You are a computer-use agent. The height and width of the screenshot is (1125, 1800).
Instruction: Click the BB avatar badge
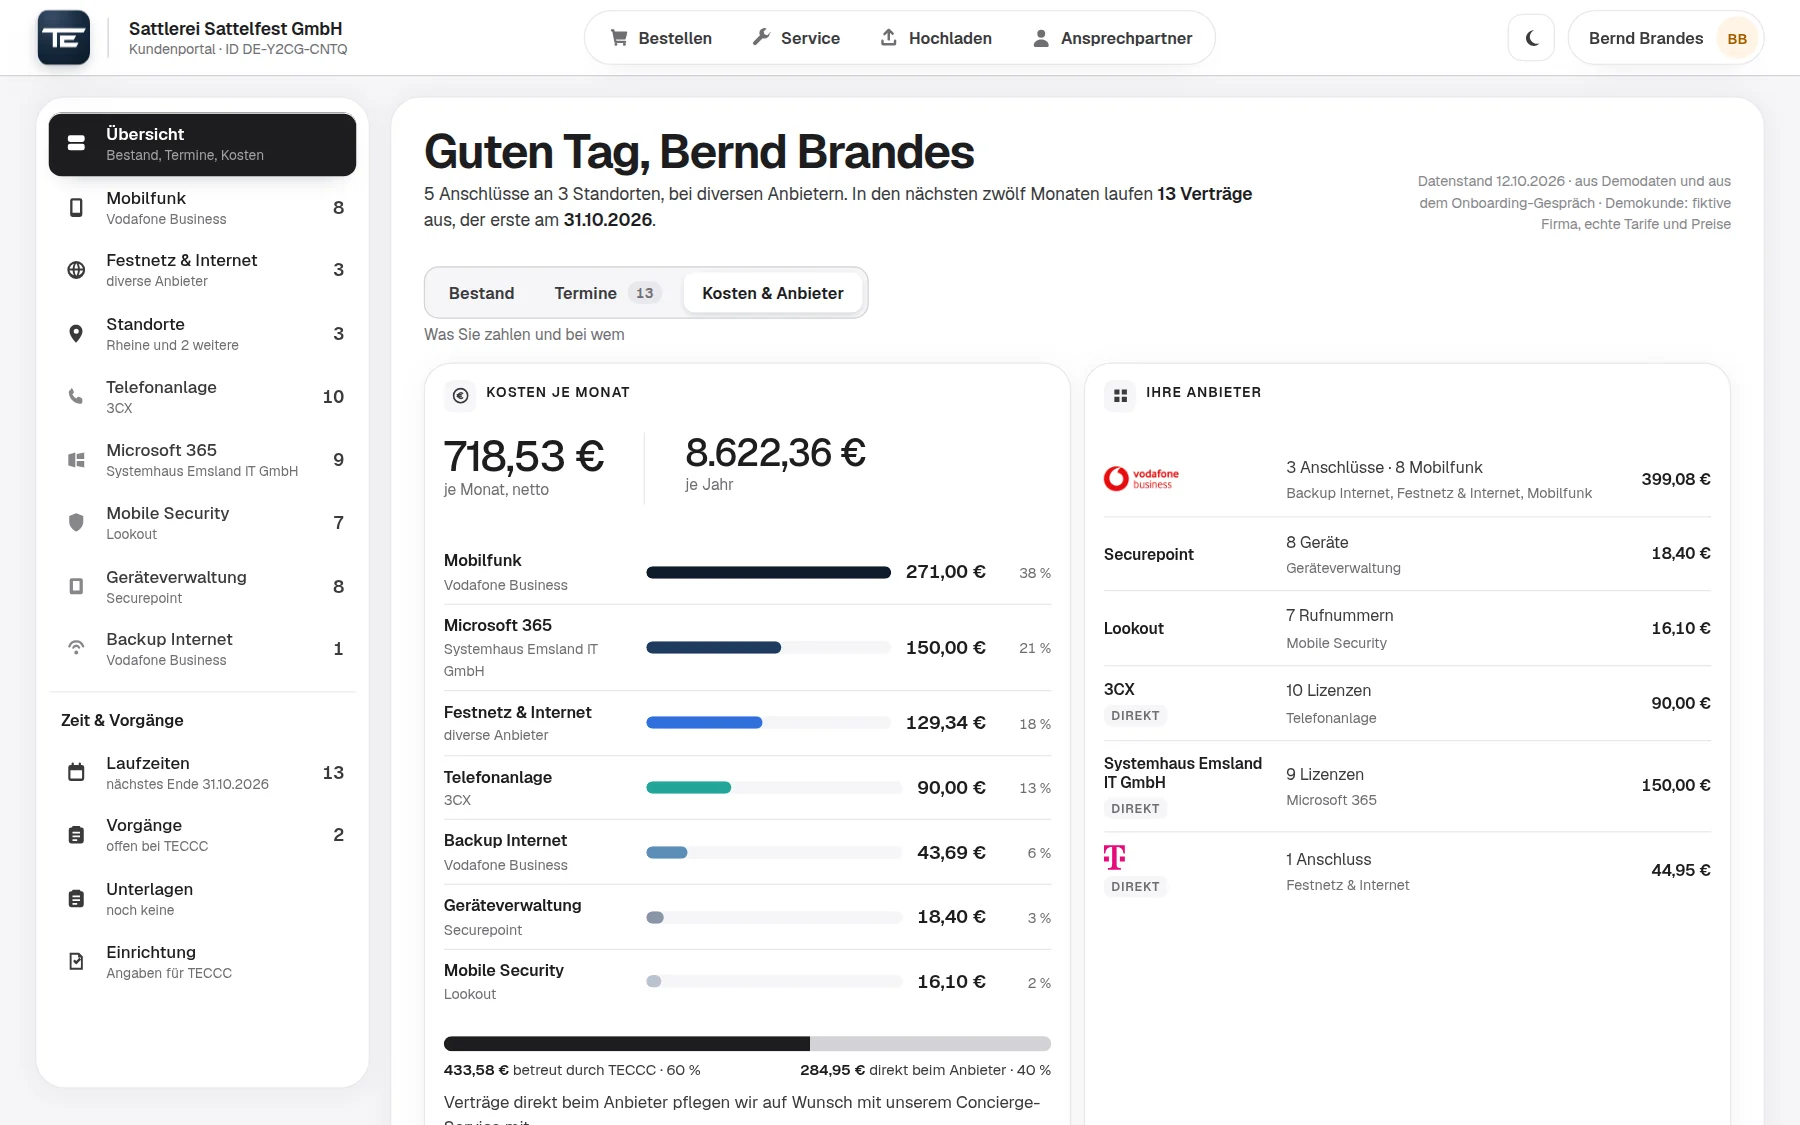point(1737,39)
